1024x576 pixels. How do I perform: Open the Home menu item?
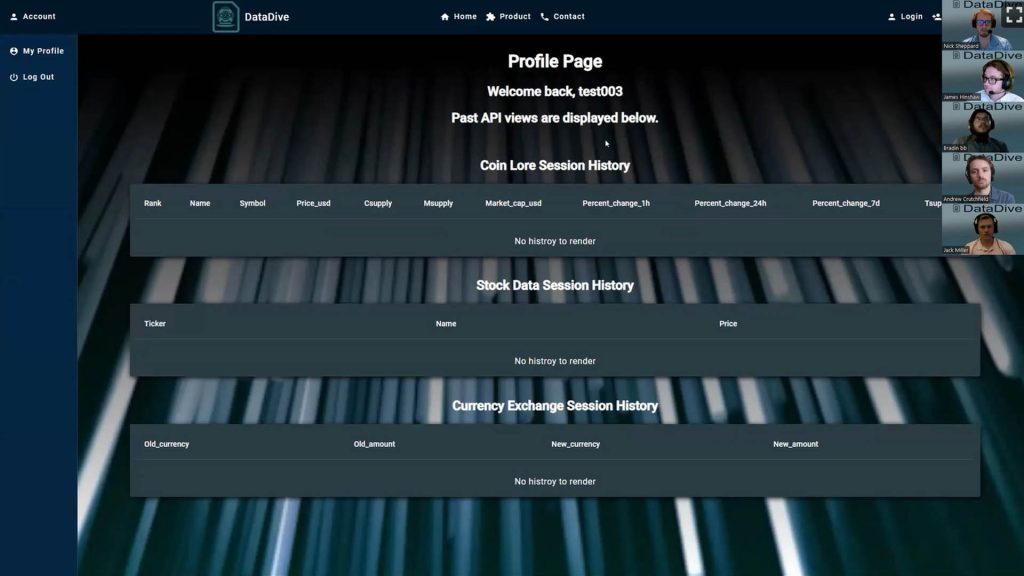pos(465,17)
